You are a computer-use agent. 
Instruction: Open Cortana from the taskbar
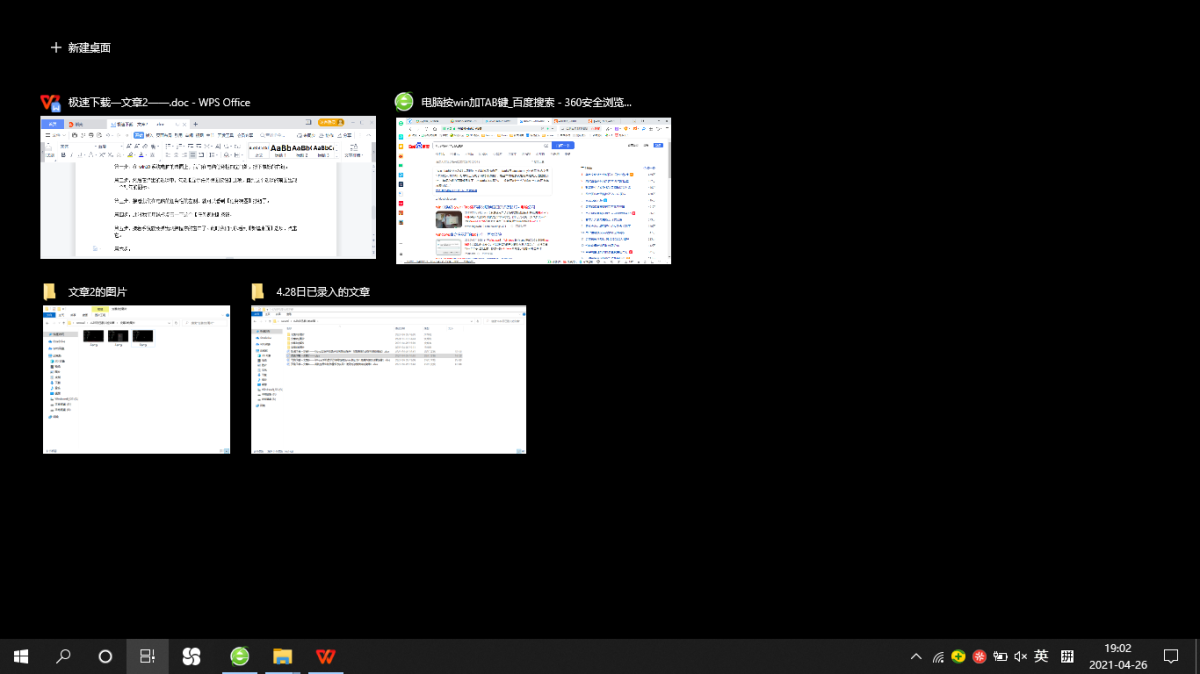105,656
